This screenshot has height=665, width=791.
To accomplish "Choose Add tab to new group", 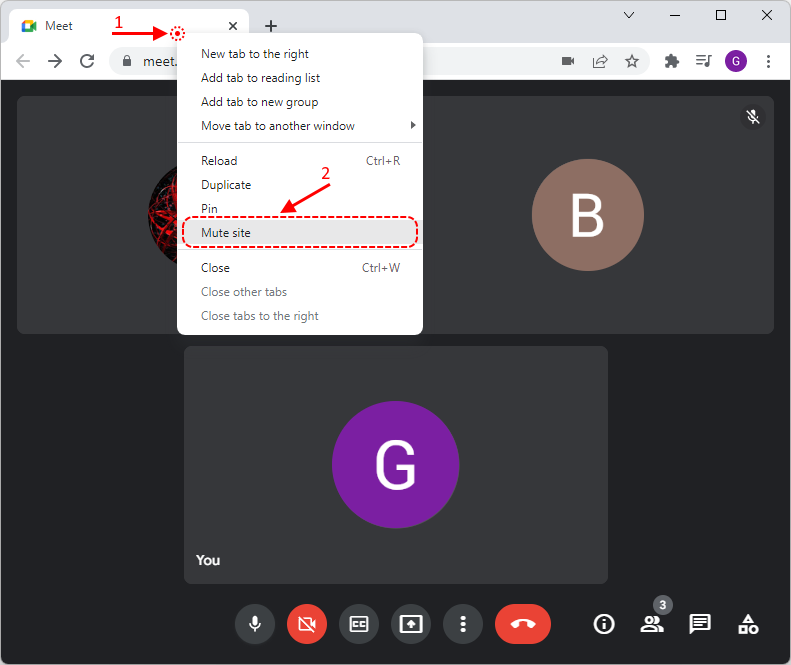I will (x=300, y=102).
